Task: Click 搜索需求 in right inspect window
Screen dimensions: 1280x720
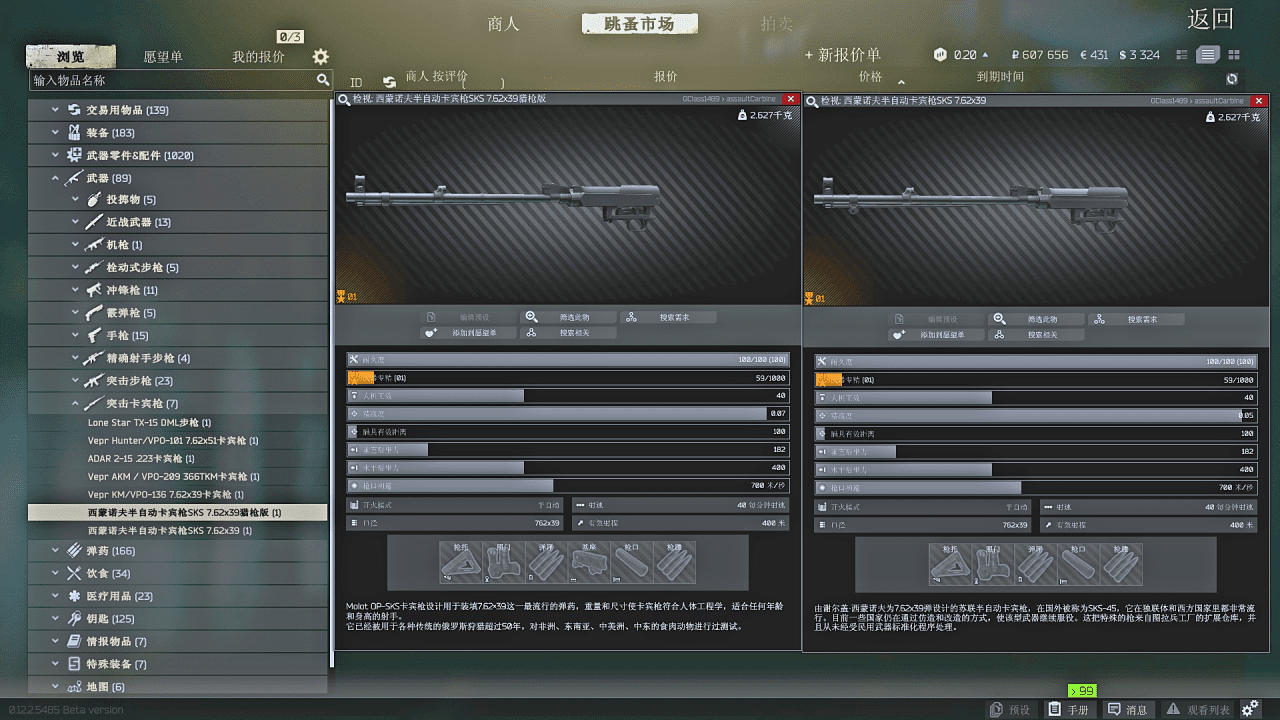Action: (1137, 319)
